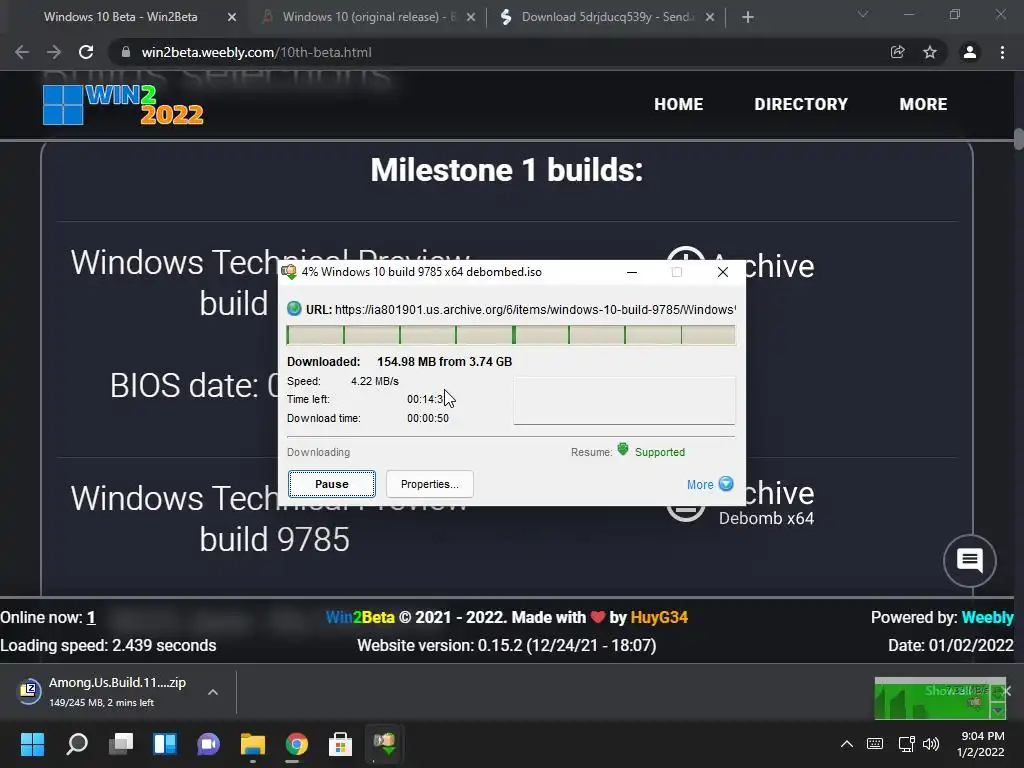Switch to Google Chrome on the taskbar

click(296, 744)
